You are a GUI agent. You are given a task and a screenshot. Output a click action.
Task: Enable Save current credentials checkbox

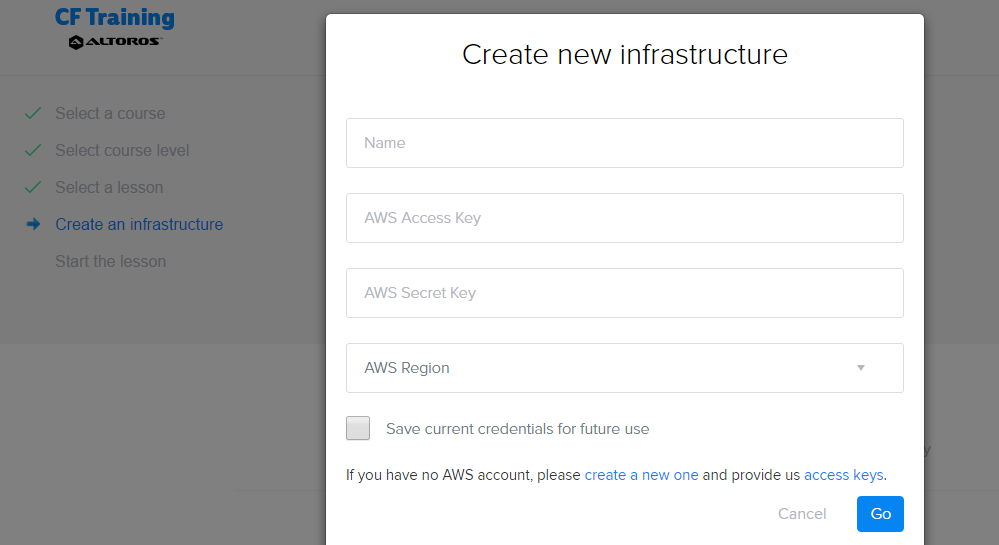(x=358, y=428)
